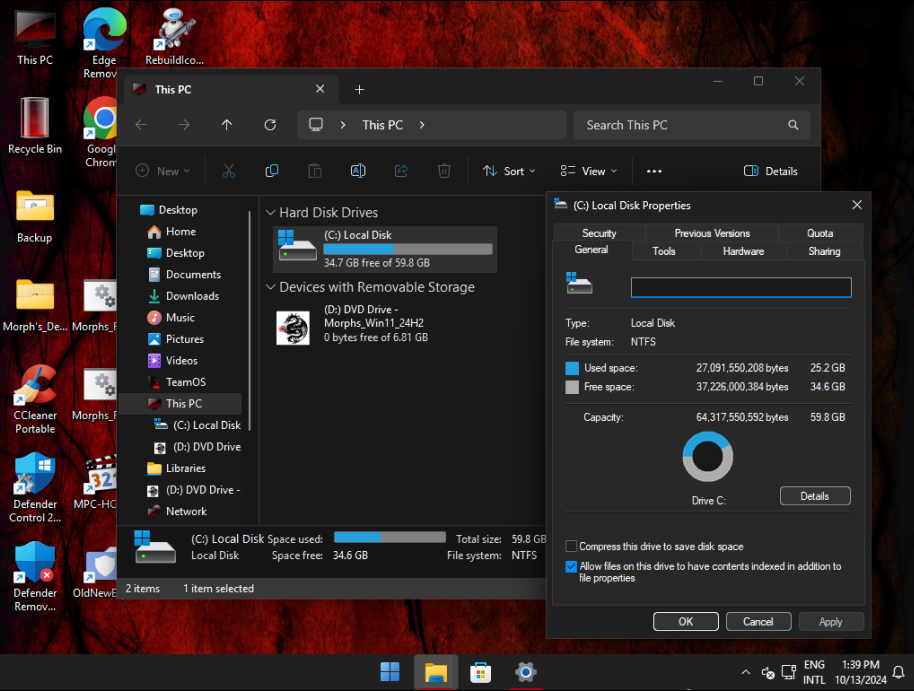Enable Compress this drive checkbox
The image size is (914, 691).
pos(571,546)
